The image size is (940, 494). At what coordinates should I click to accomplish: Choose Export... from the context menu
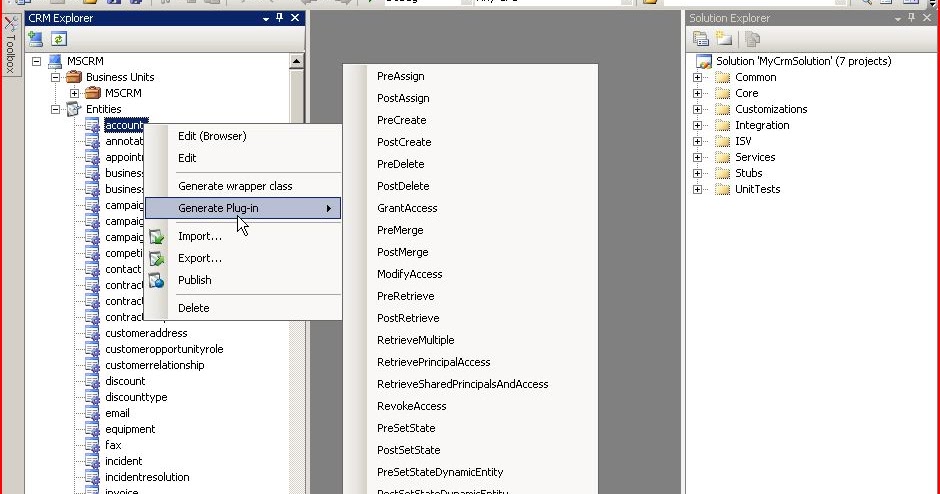pos(243,258)
